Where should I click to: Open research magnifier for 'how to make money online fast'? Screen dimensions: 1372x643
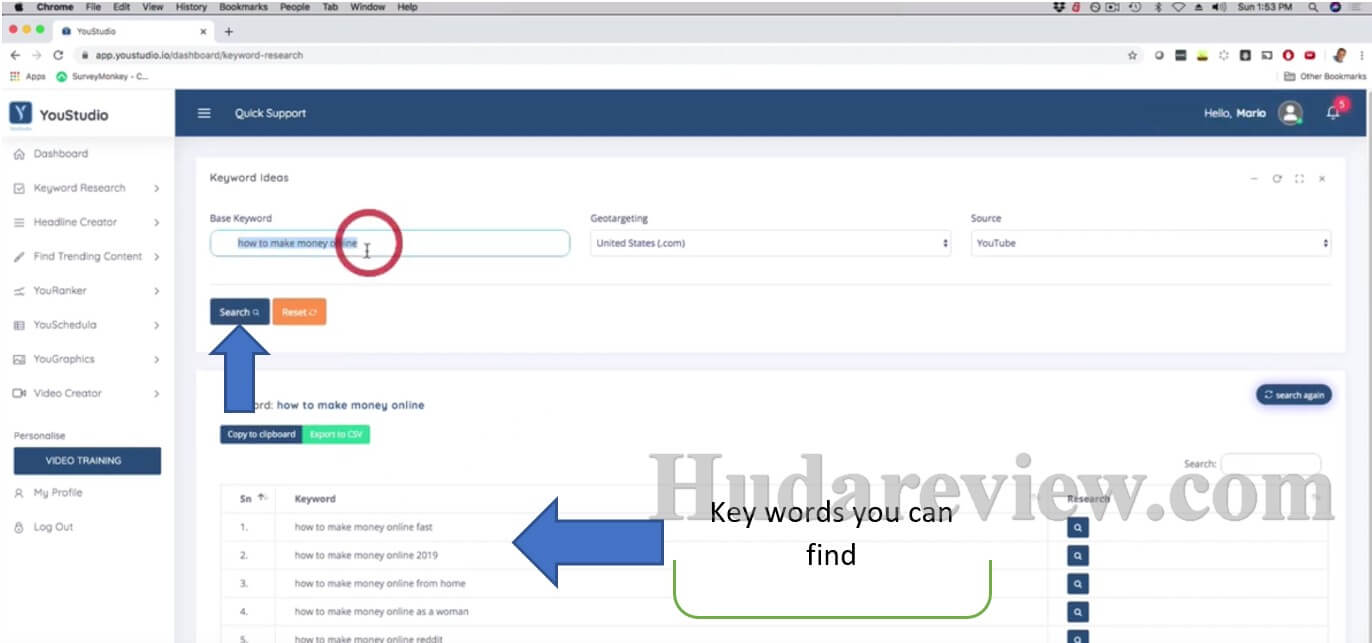1075,526
